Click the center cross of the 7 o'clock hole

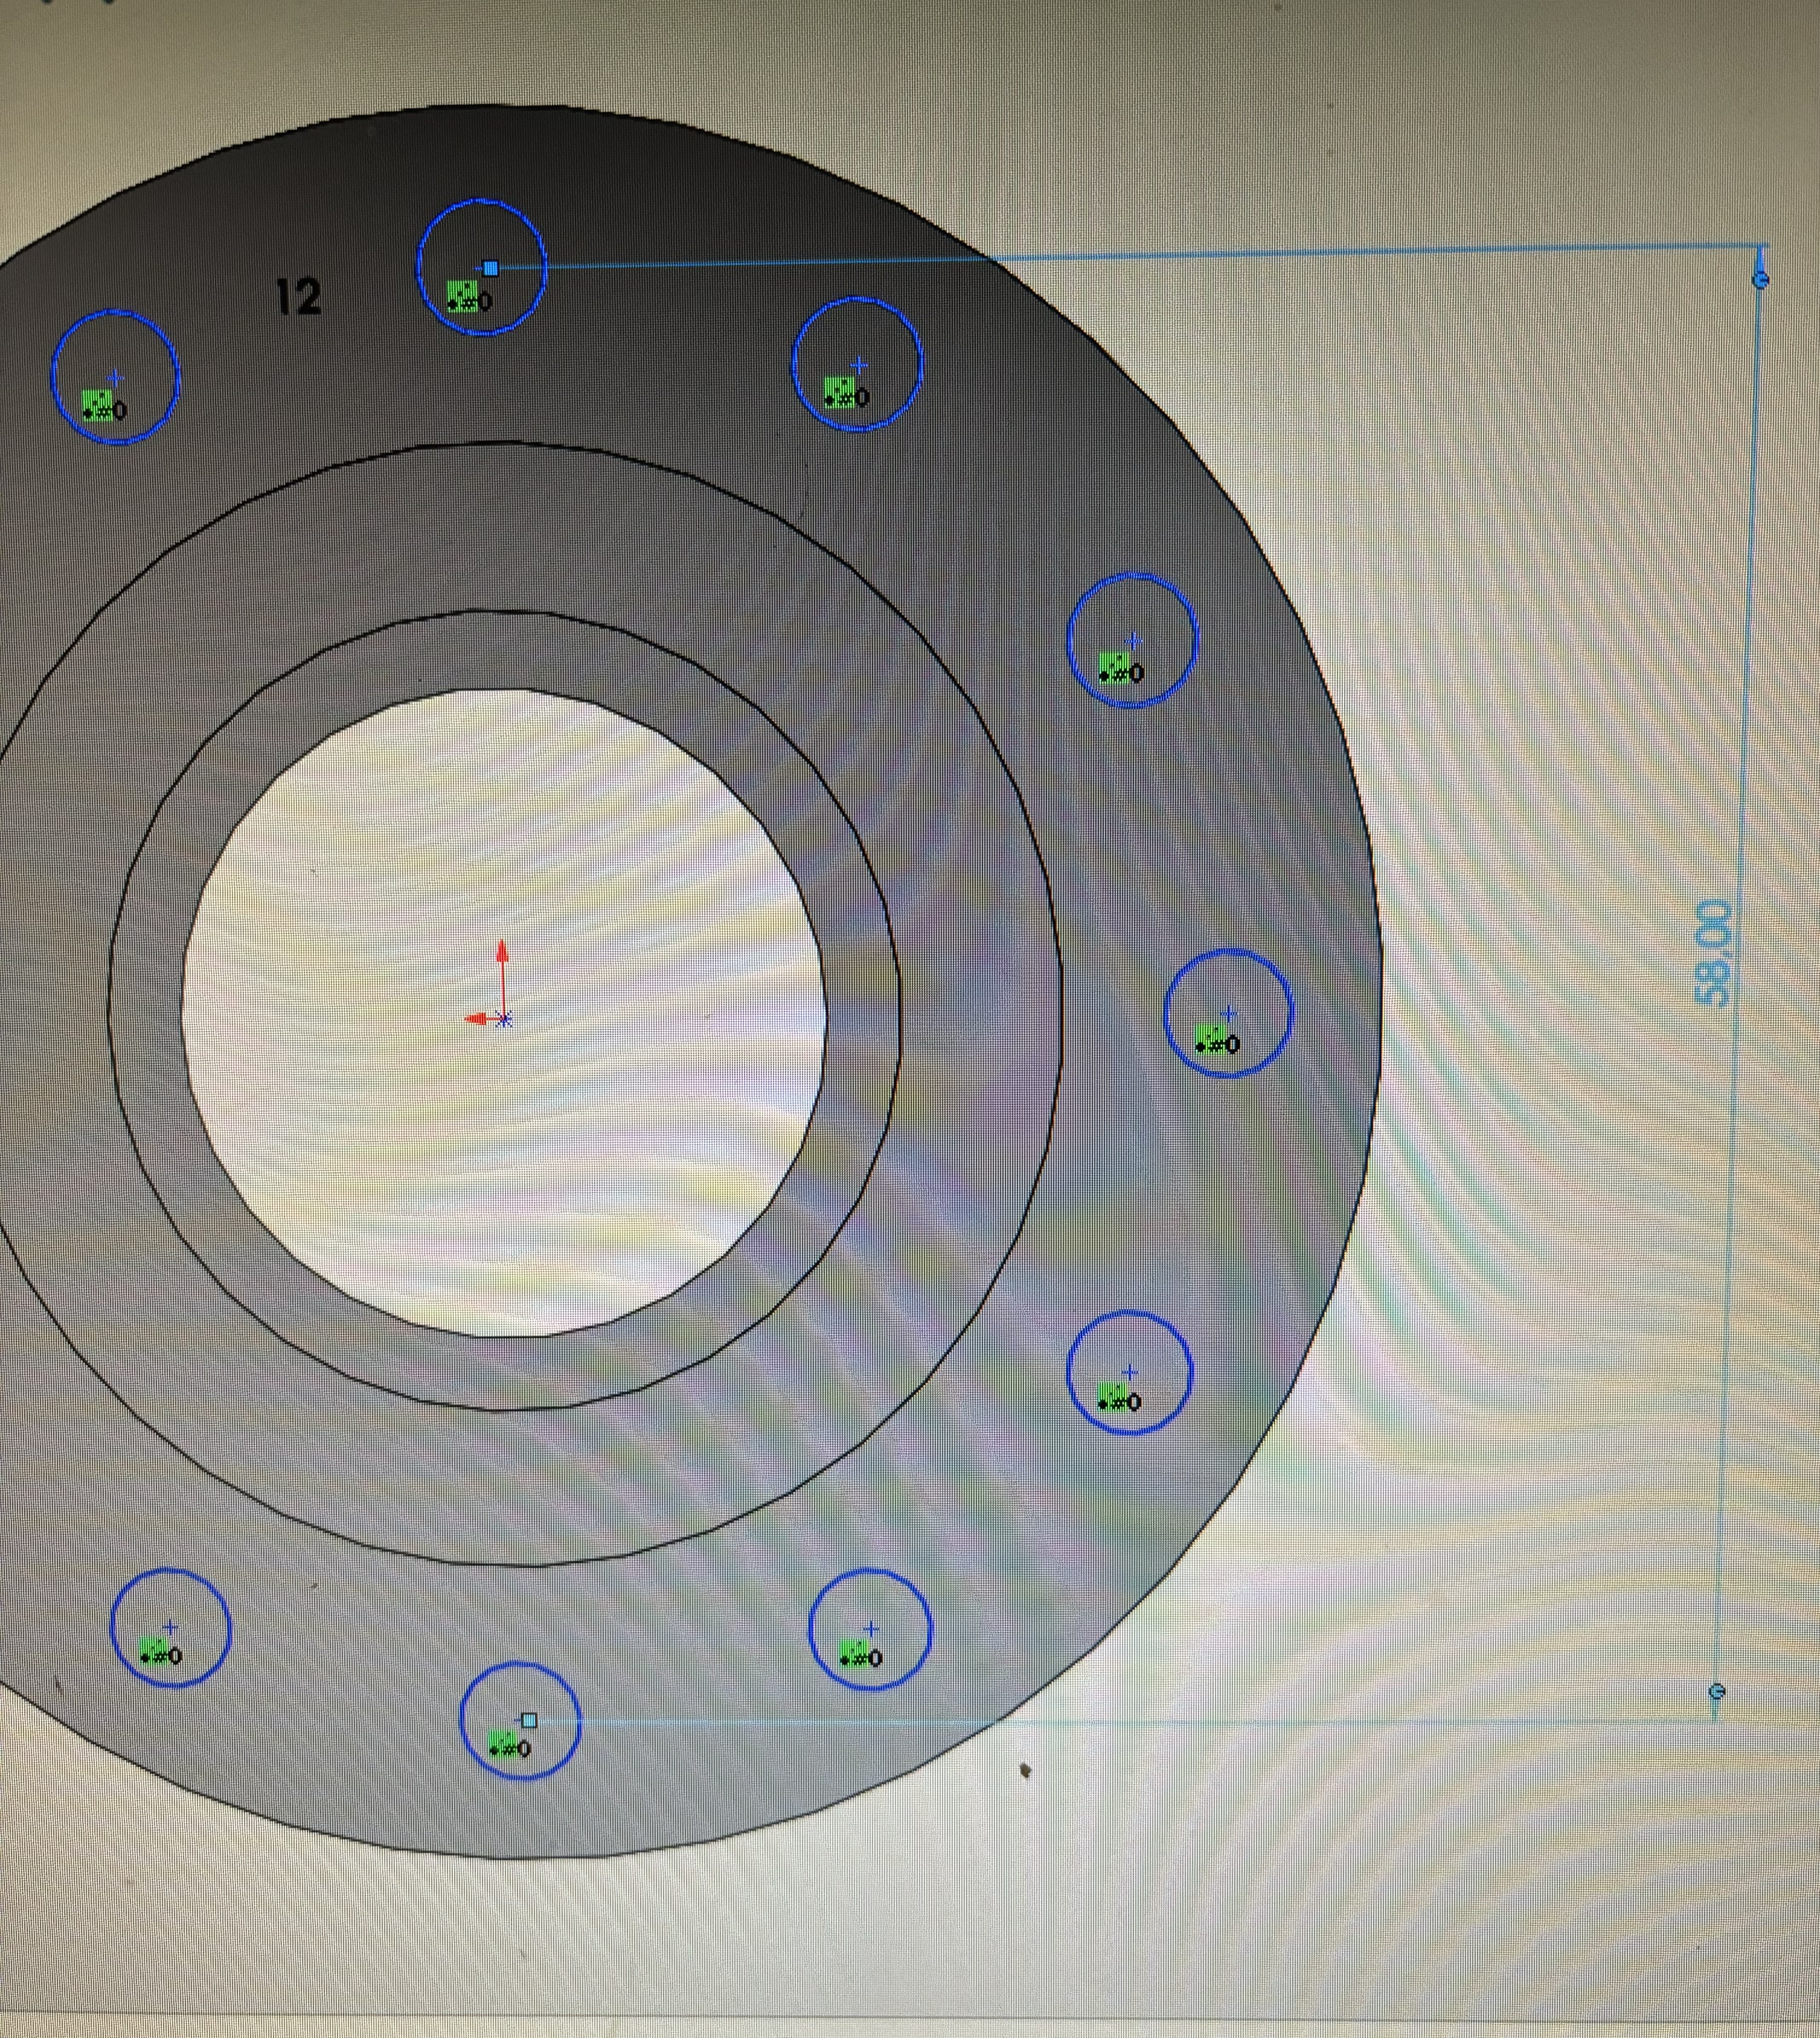[x=170, y=1627]
